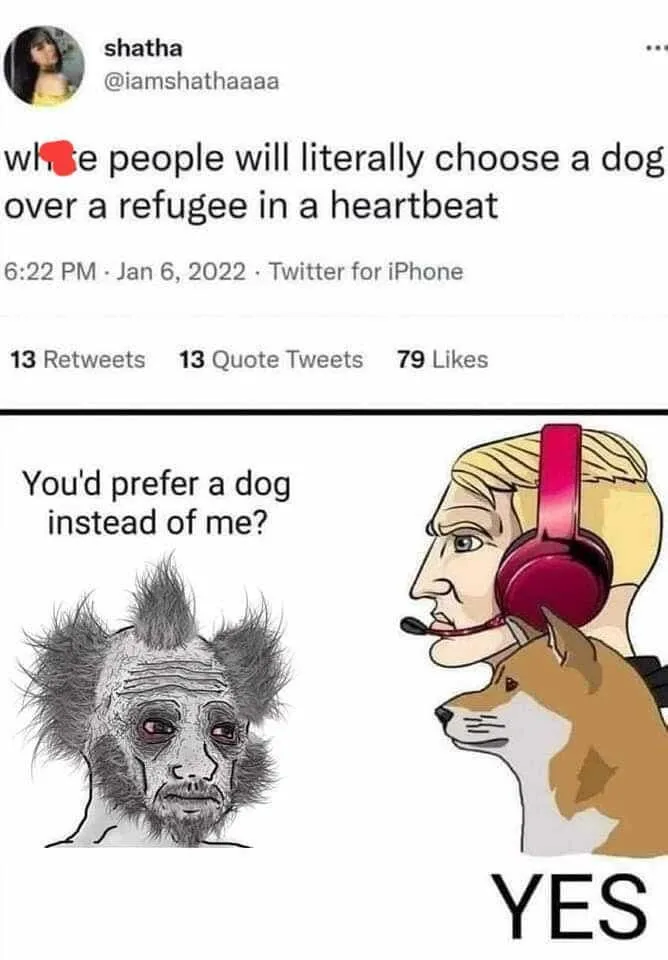
Task: Click the Jan 6, 2022 date
Action: click(x=181, y=271)
